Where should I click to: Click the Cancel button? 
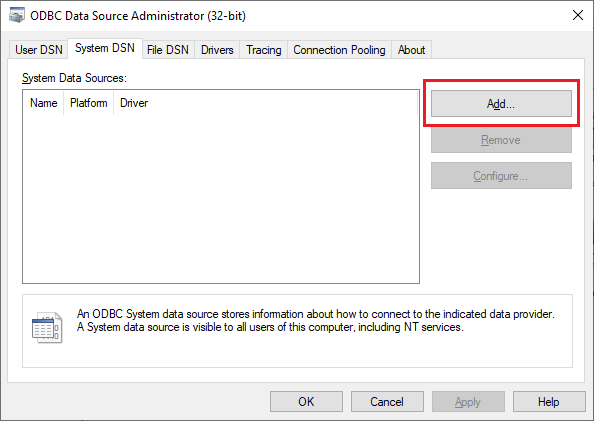click(x=387, y=402)
